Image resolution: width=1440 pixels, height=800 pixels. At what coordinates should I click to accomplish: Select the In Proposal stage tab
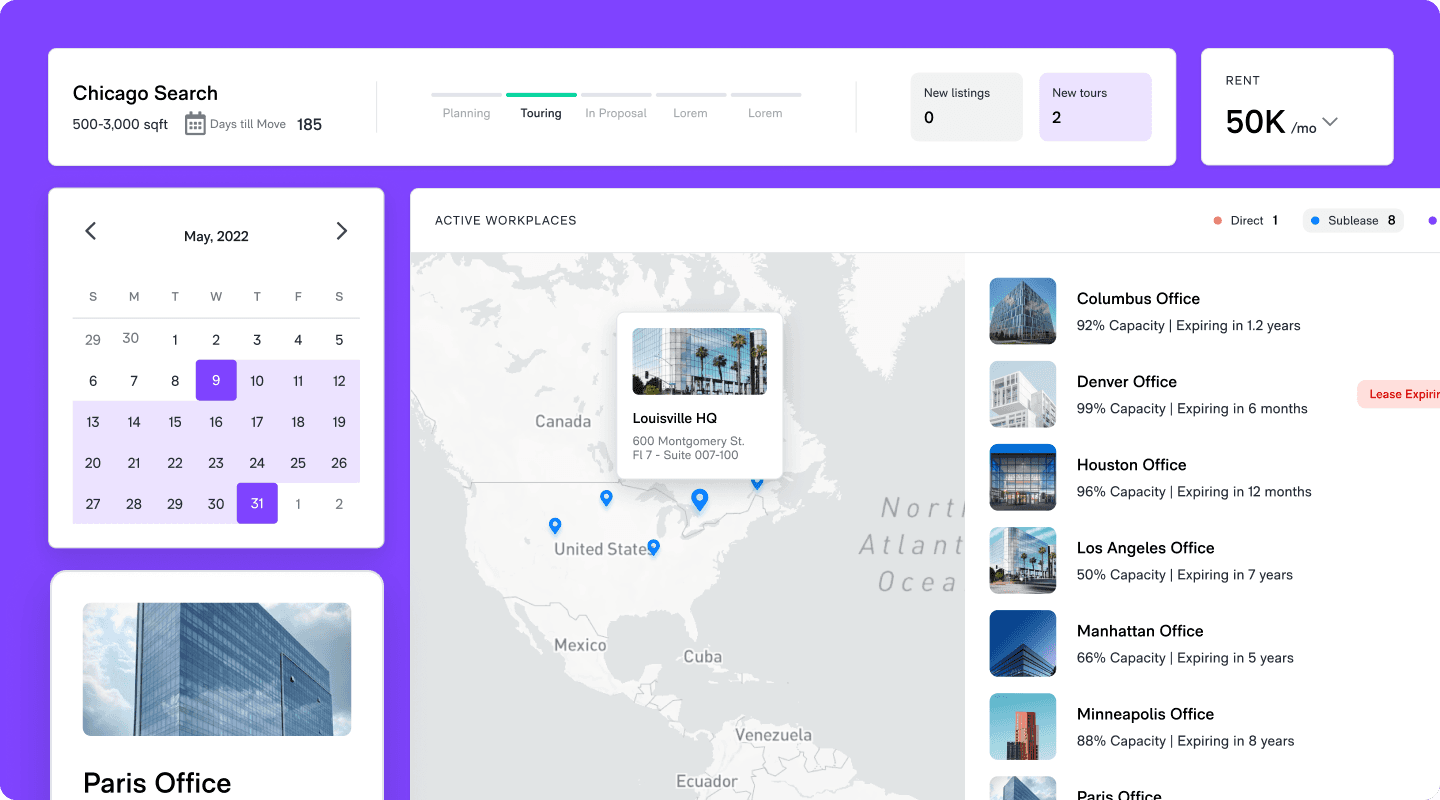[616, 106]
